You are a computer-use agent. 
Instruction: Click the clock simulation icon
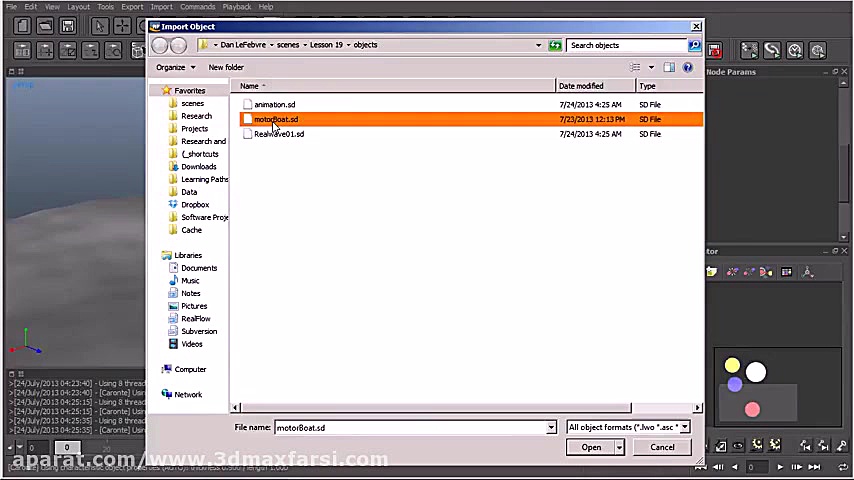coord(795,51)
